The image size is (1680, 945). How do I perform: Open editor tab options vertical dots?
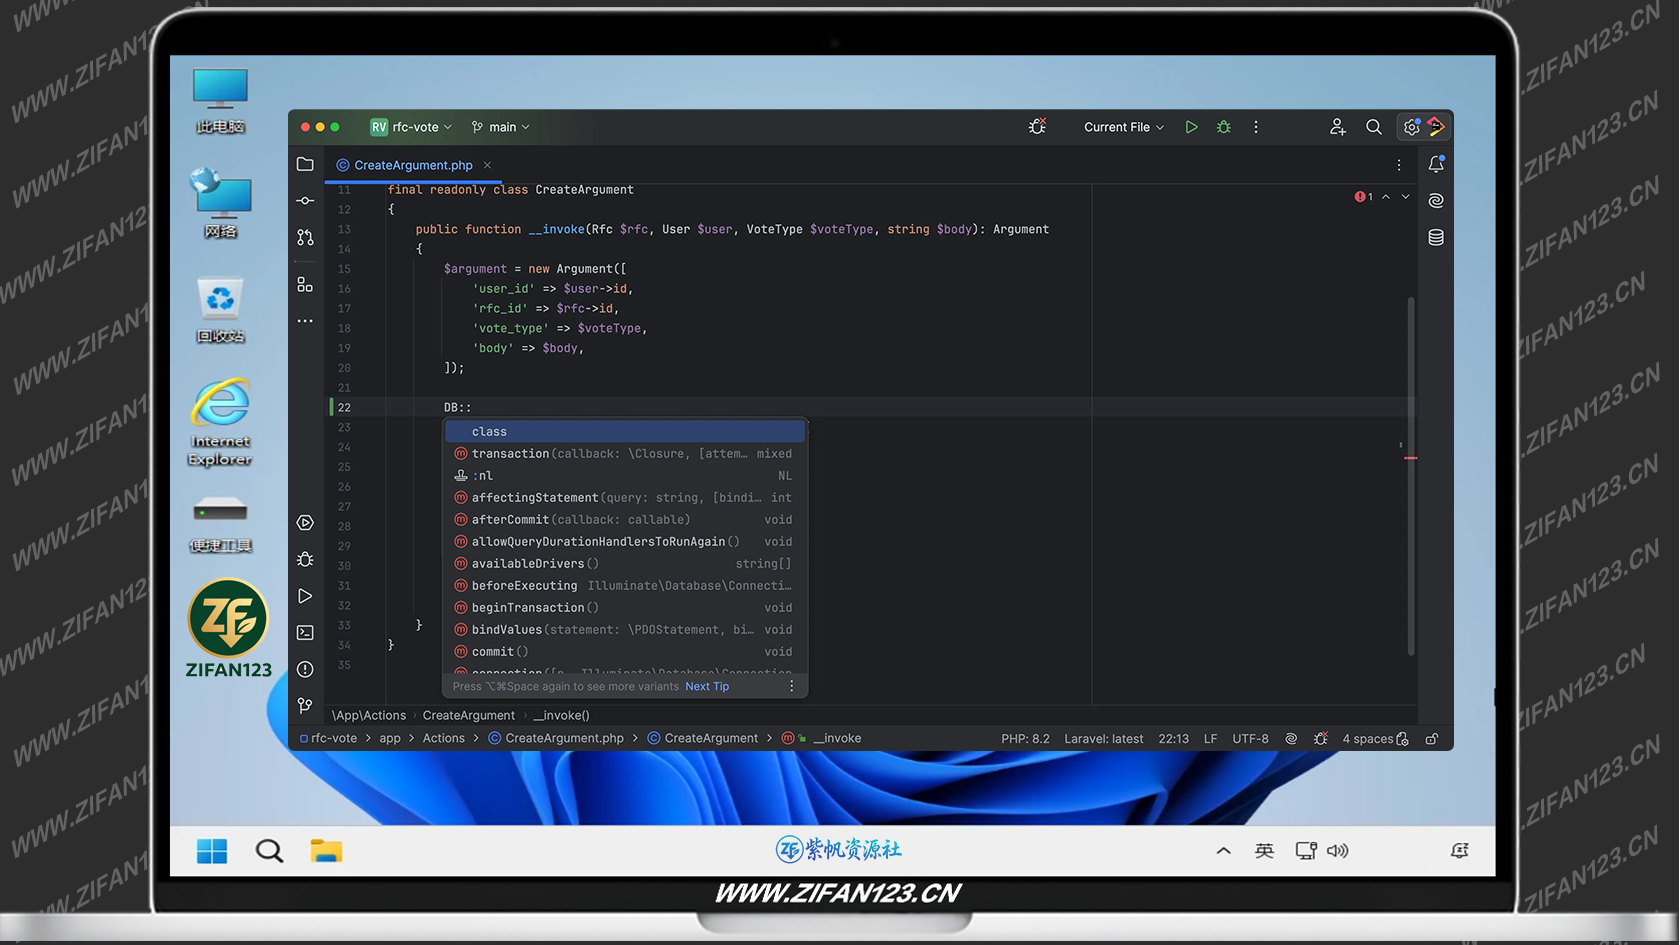(x=1399, y=165)
